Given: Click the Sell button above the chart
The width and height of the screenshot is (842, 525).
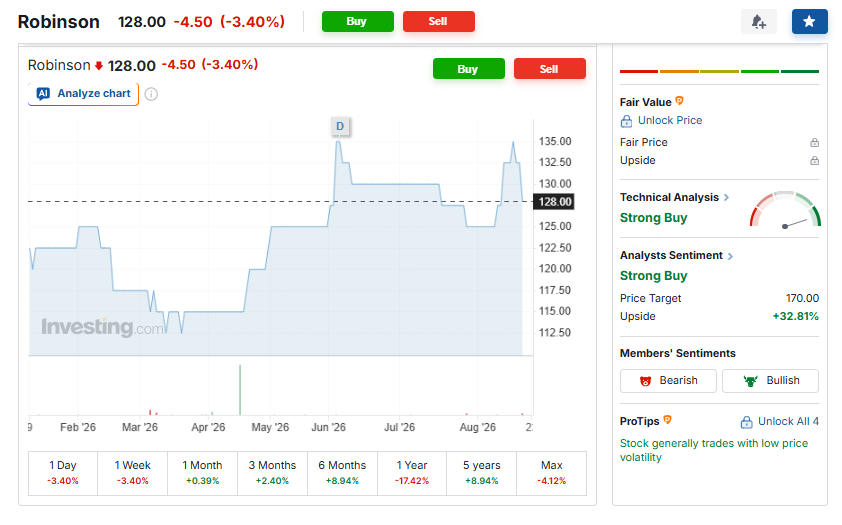Looking at the screenshot, I should click(550, 69).
